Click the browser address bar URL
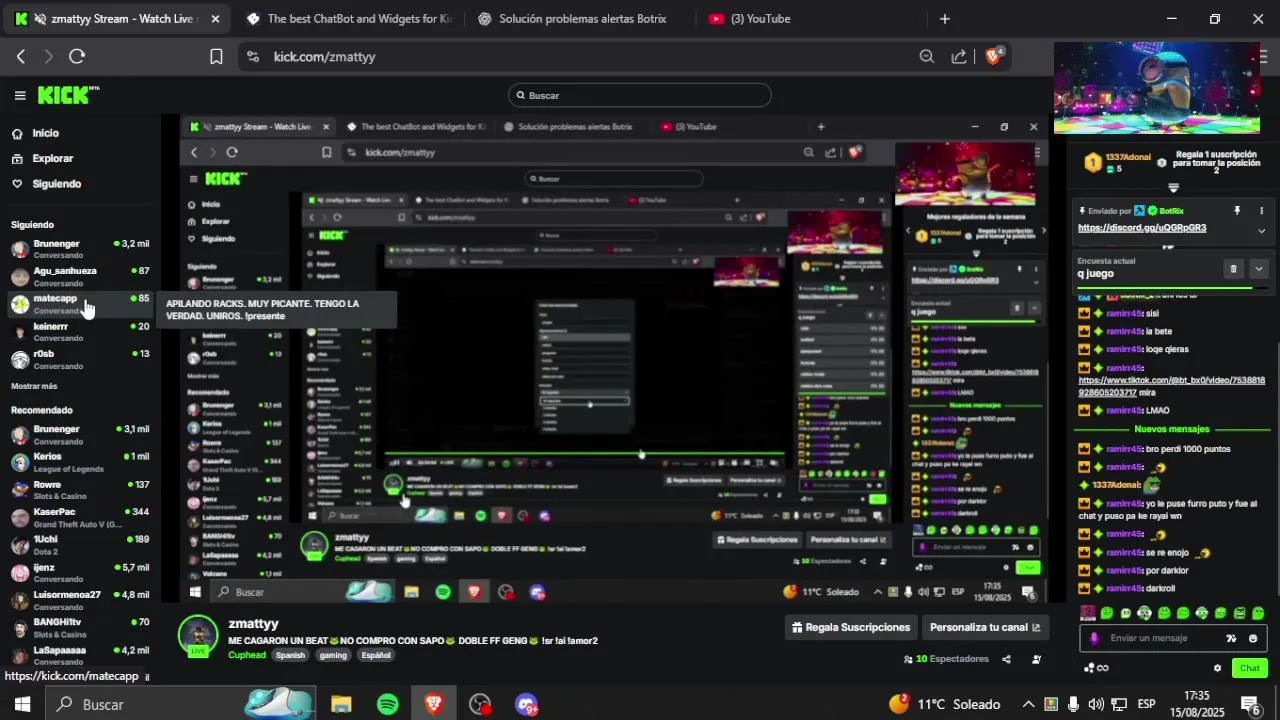 (324, 57)
